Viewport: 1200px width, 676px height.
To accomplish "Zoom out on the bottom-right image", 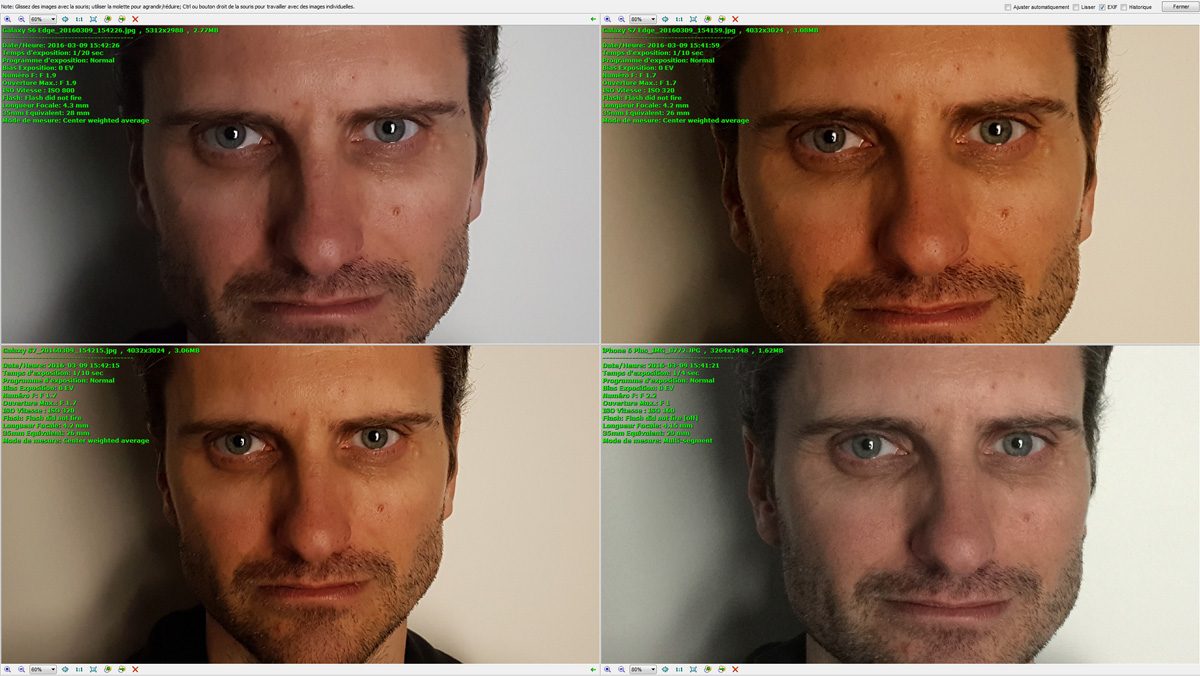I will click(620, 669).
